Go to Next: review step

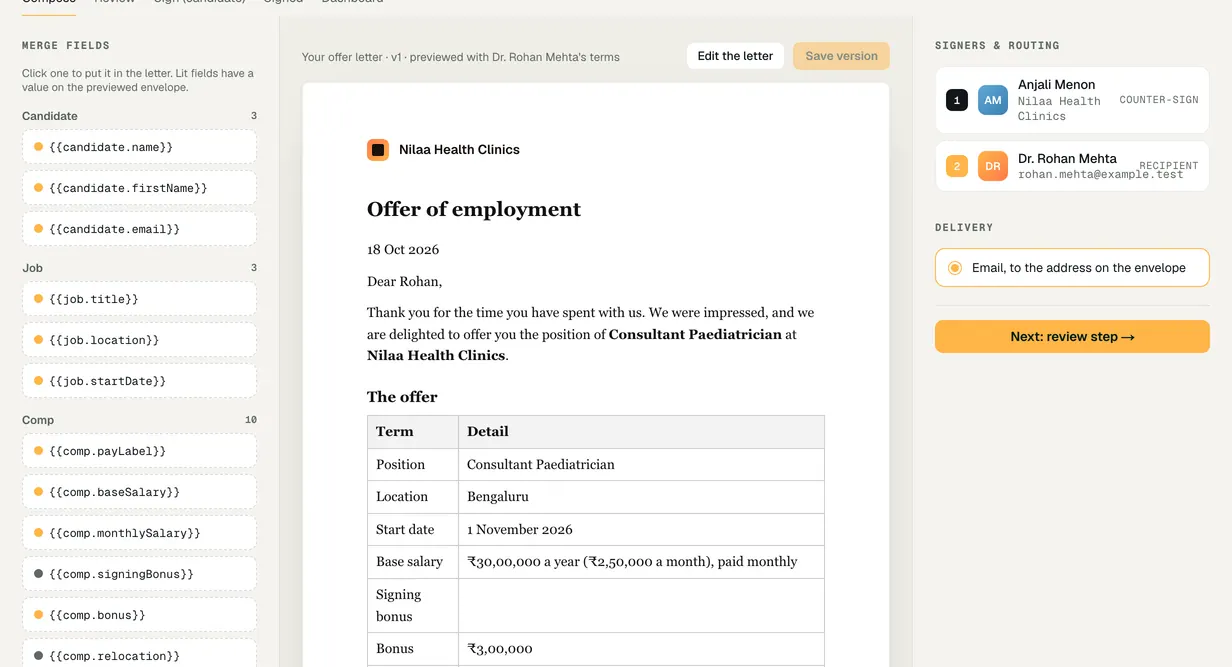pos(1072,337)
